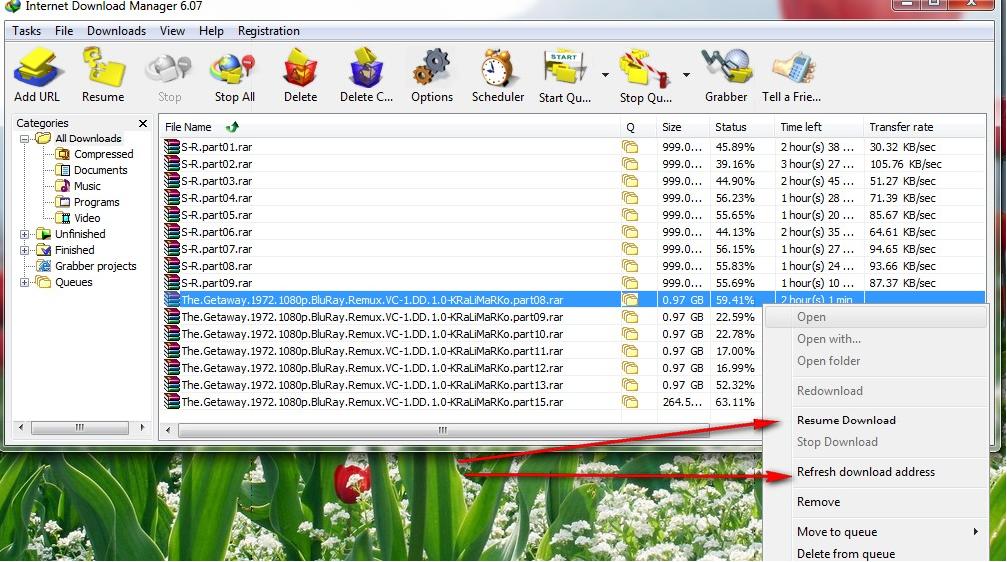This screenshot has width=1007, height=562.
Task: Expand the Queues tree node
Action: 24,283
